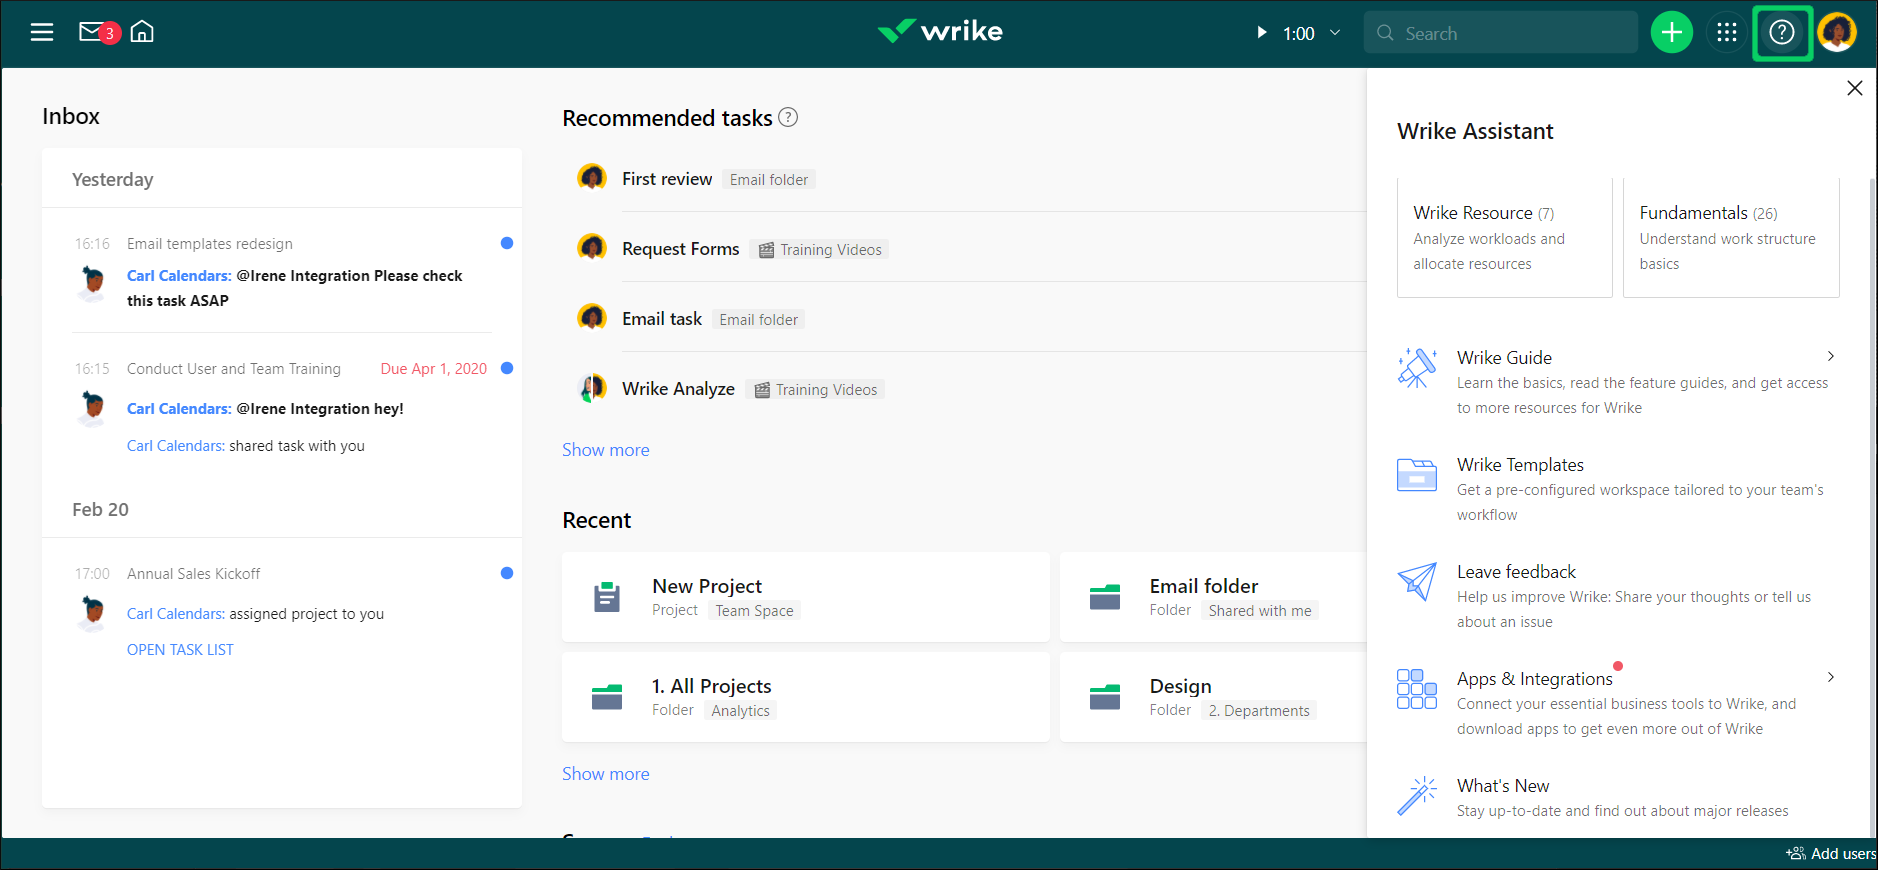1878x870 pixels.
Task: Toggle unread dot on Conduct User and Team Training
Action: pyautogui.click(x=507, y=368)
